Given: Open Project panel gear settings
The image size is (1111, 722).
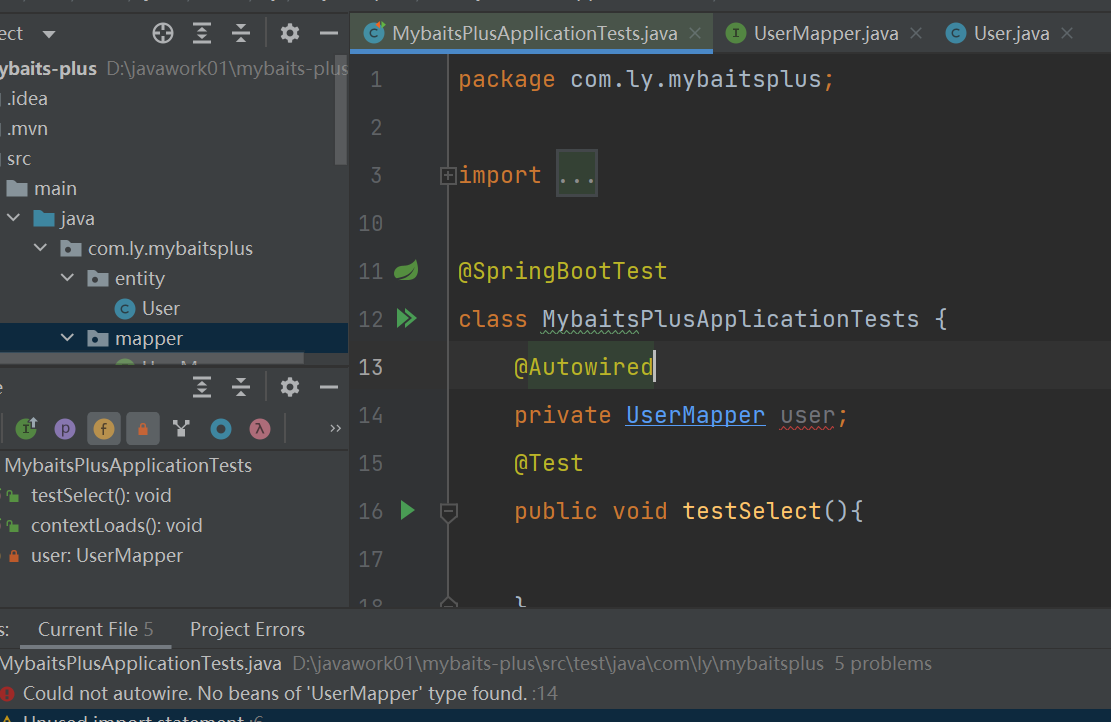Looking at the screenshot, I should pos(290,34).
